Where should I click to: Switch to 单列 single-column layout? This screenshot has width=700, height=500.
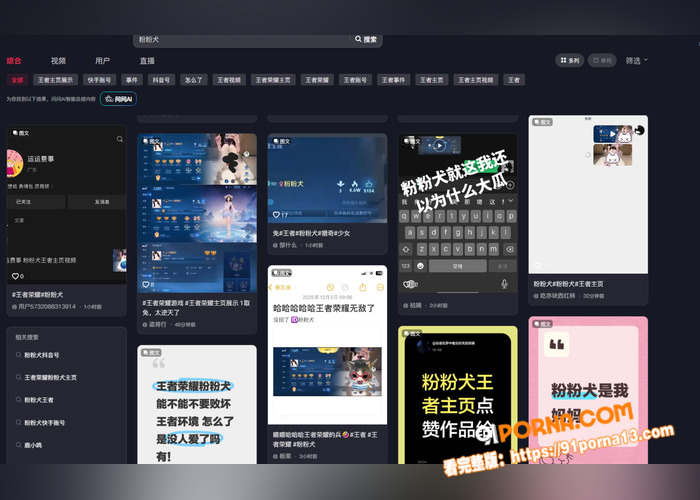602,60
